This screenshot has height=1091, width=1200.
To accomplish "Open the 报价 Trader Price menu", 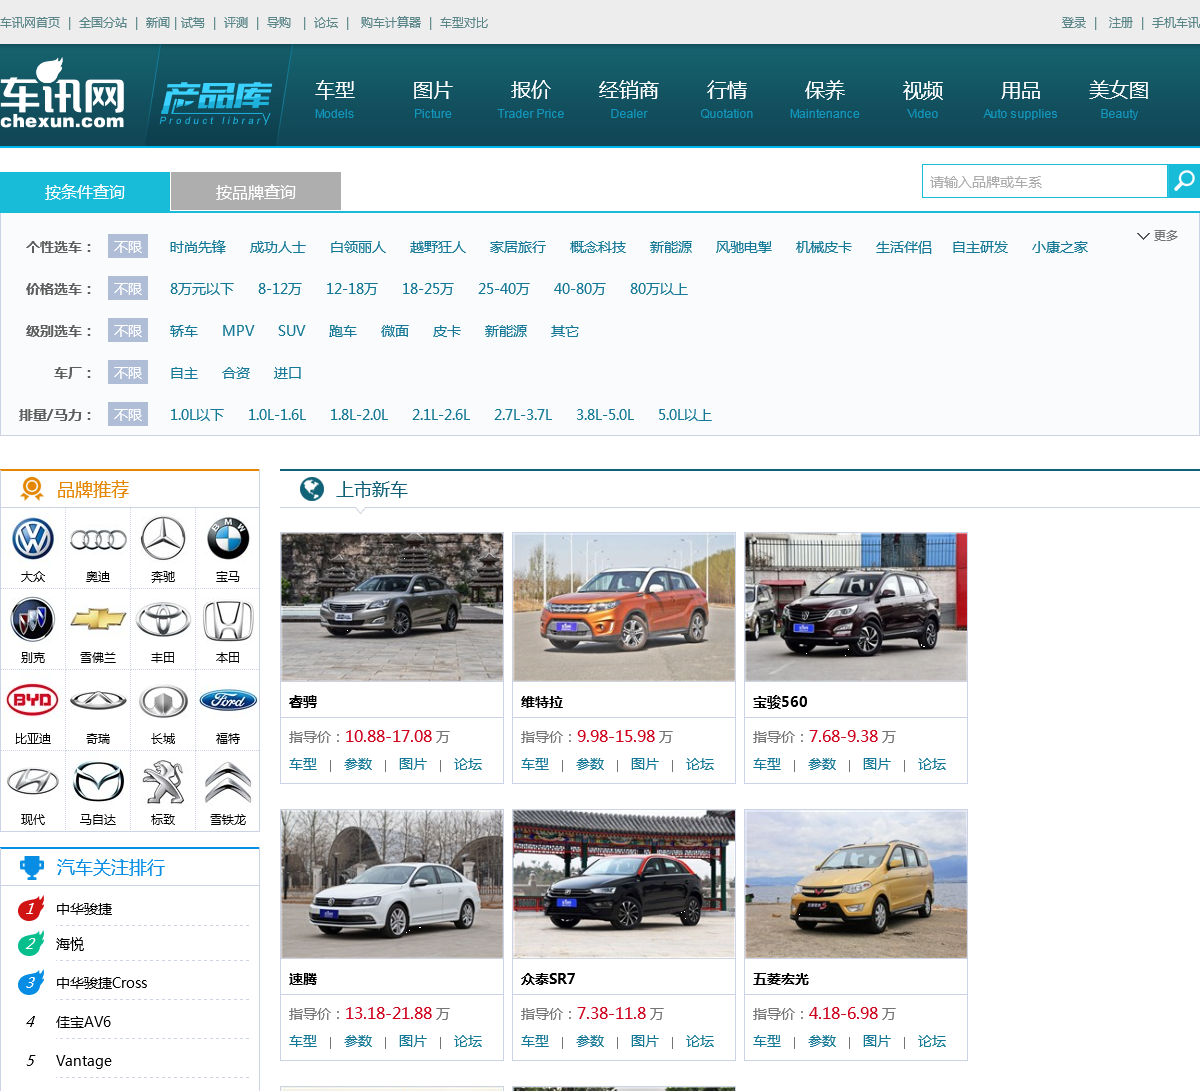I will 531,99.
